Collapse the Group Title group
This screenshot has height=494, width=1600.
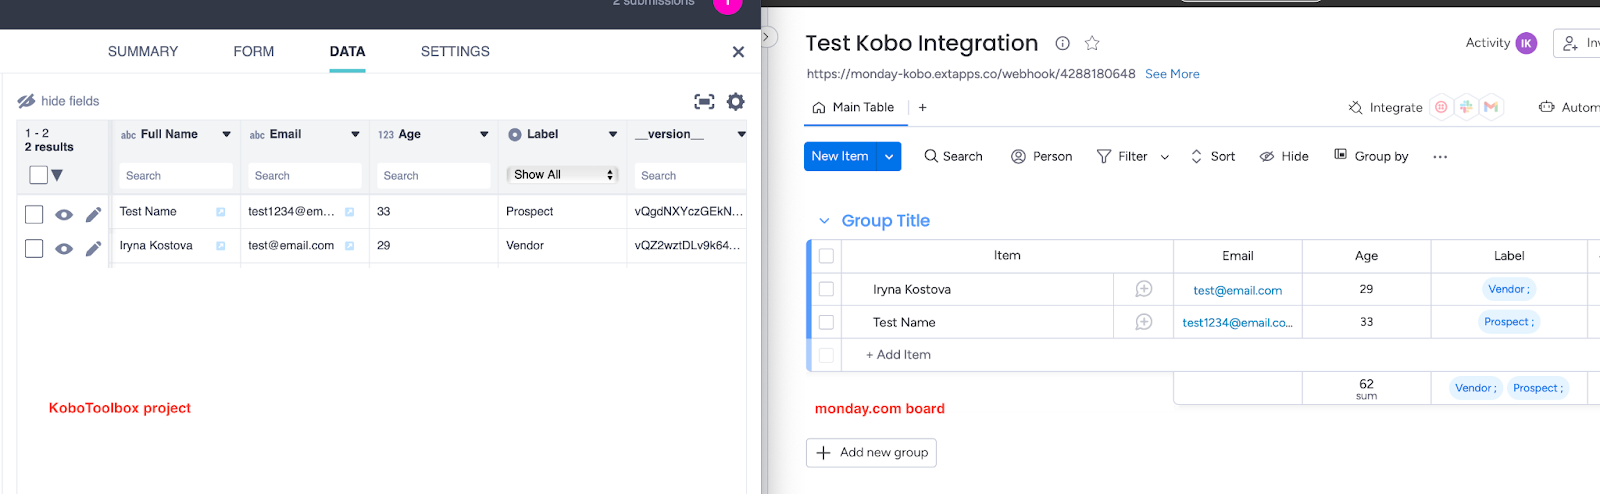click(824, 221)
